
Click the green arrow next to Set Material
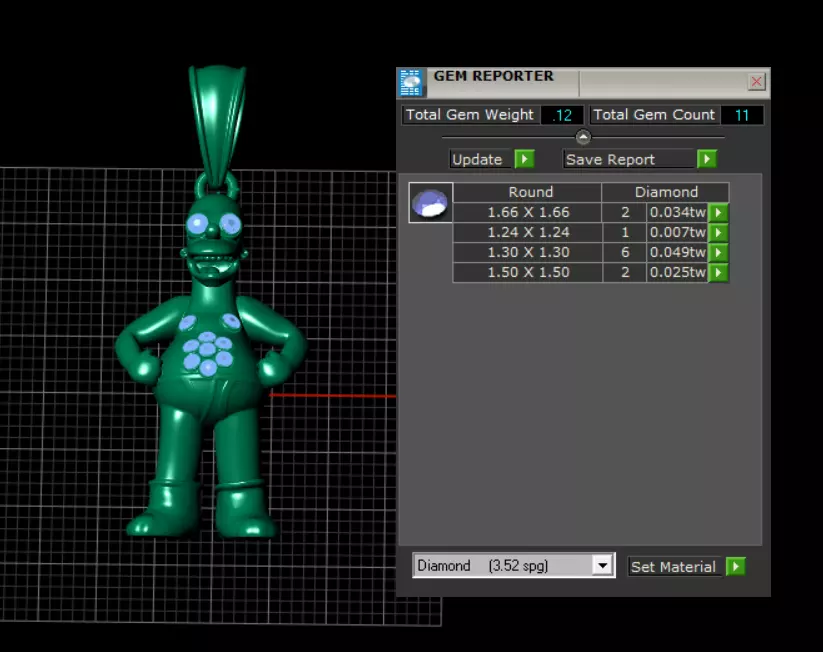pyautogui.click(x=736, y=566)
